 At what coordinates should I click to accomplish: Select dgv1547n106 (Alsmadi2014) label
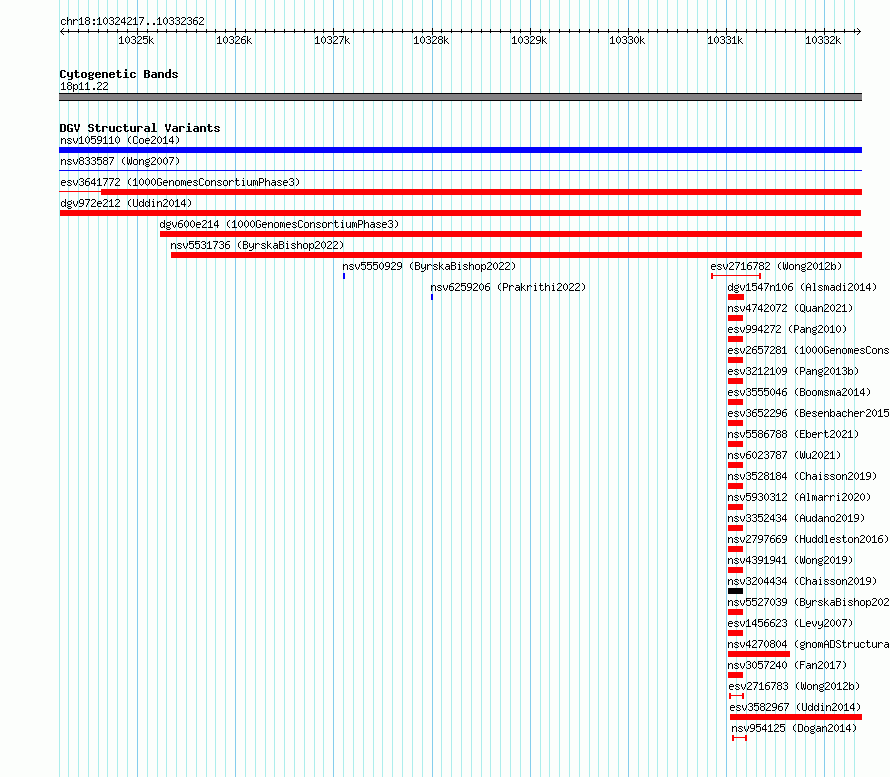(802, 287)
